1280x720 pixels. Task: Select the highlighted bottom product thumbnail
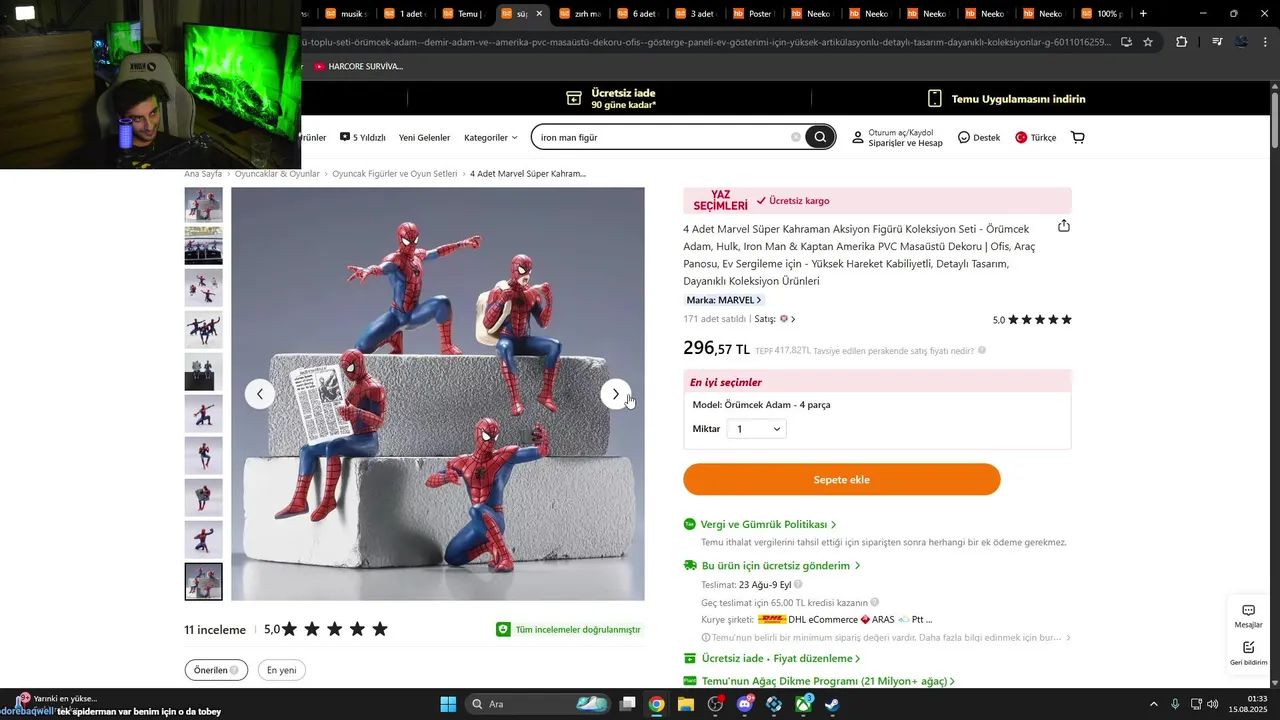click(x=204, y=581)
